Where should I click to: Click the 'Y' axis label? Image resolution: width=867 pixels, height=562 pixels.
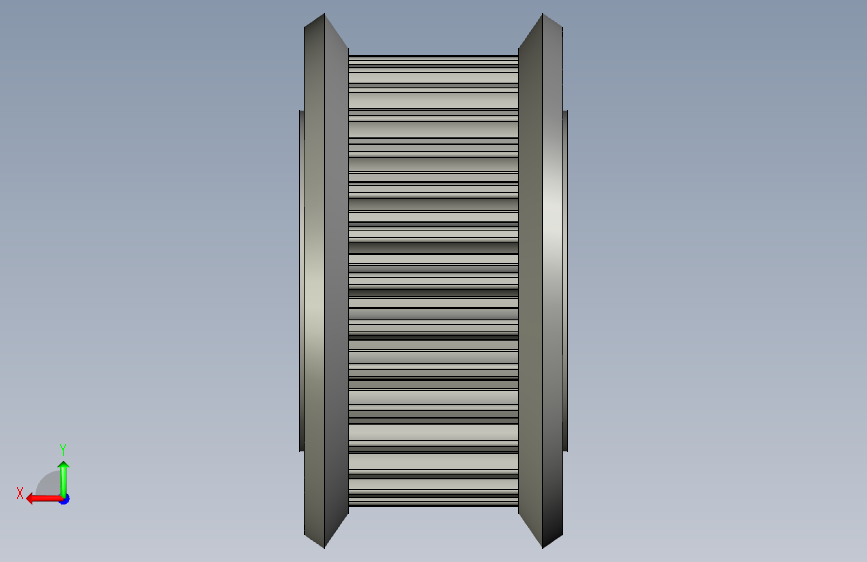pyautogui.click(x=63, y=449)
